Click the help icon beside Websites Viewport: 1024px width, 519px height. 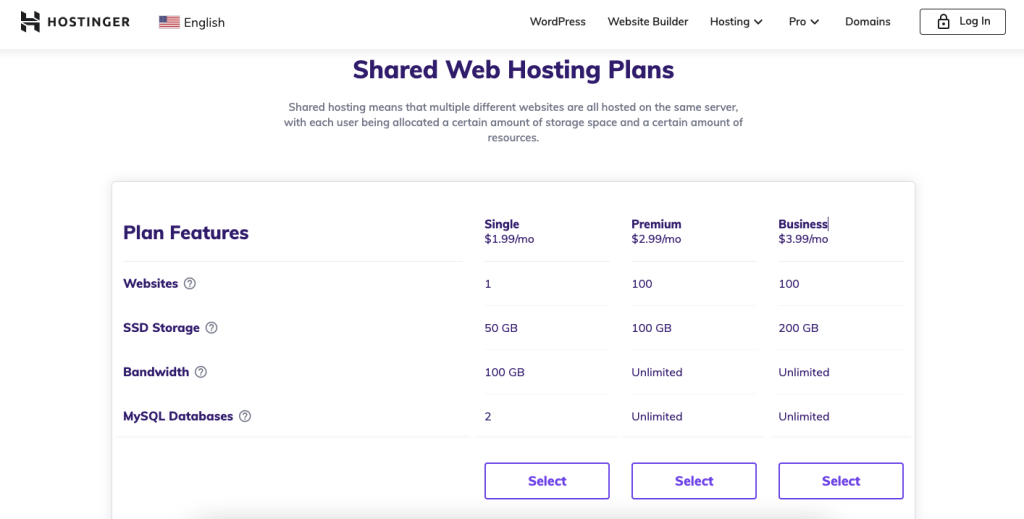(190, 284)
